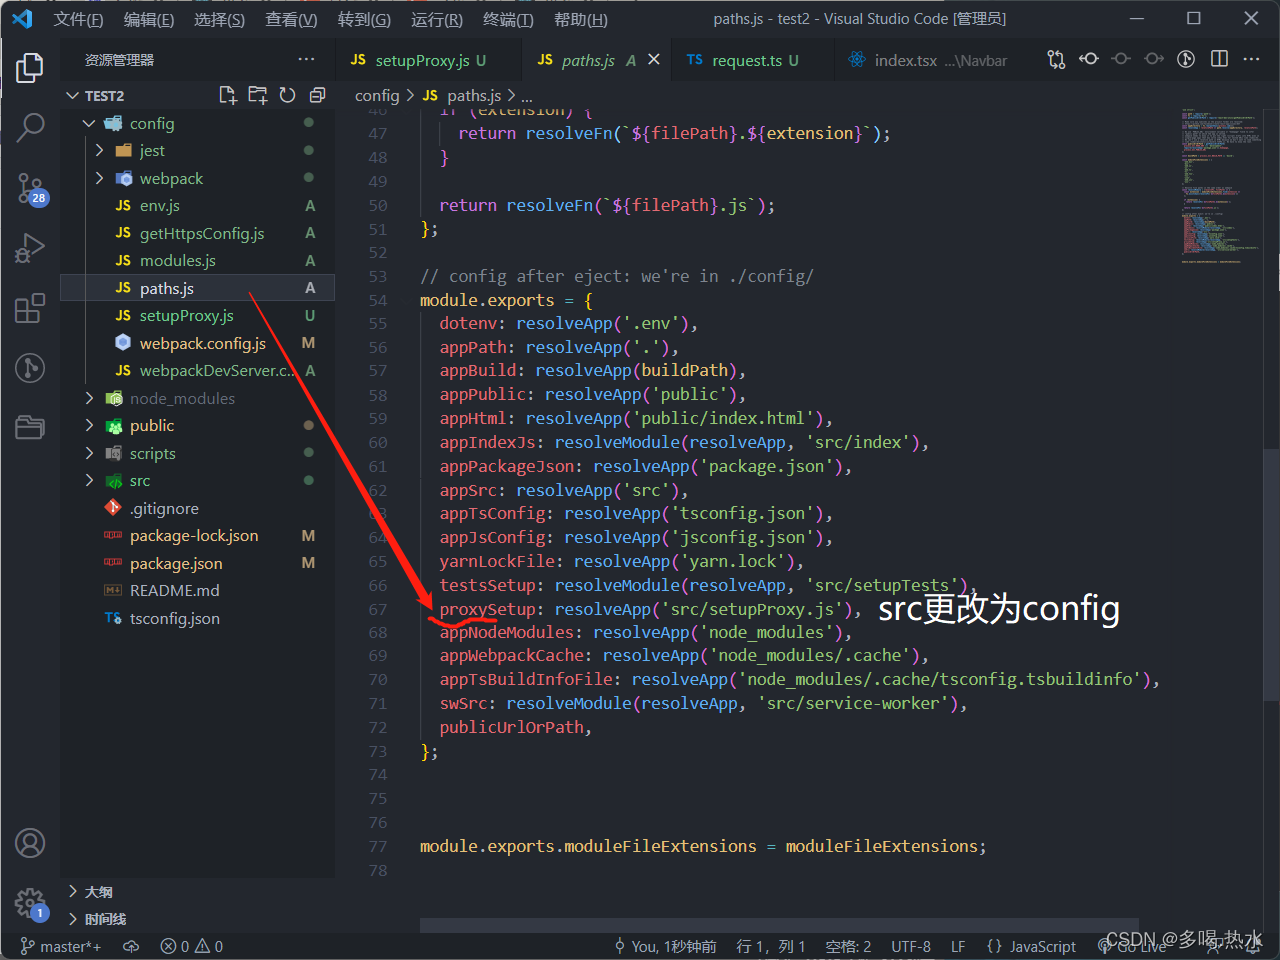
Task: Open the 编辑(E) menu
Action: tap(148, 19)
